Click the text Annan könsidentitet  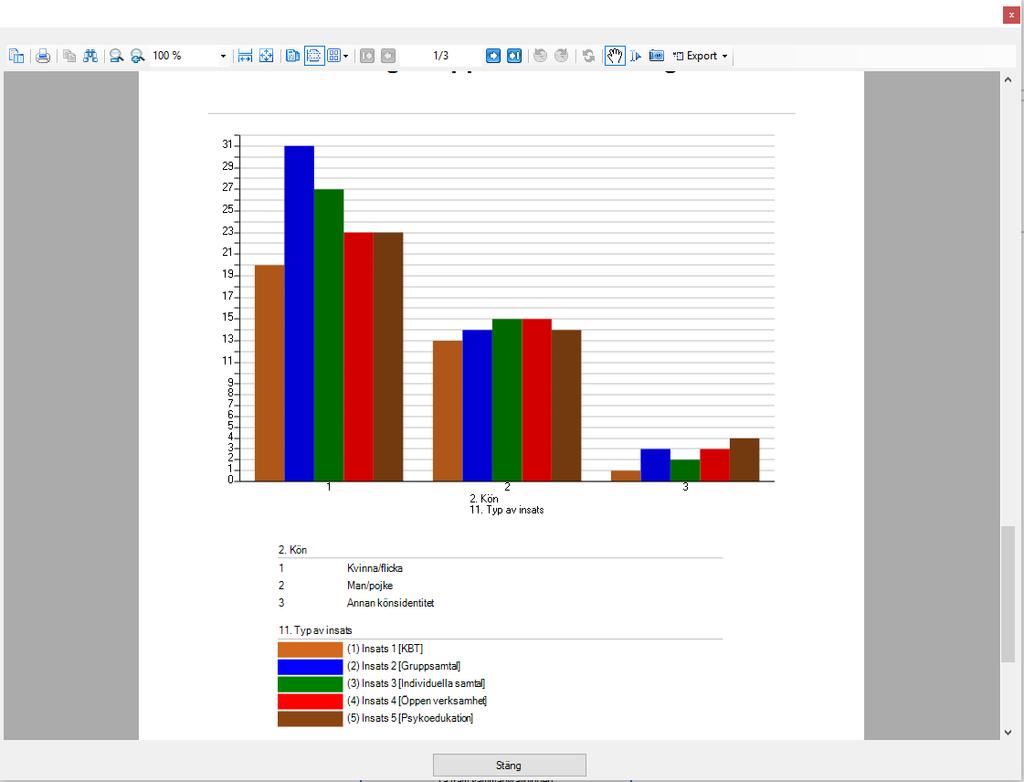coord(391,603)
